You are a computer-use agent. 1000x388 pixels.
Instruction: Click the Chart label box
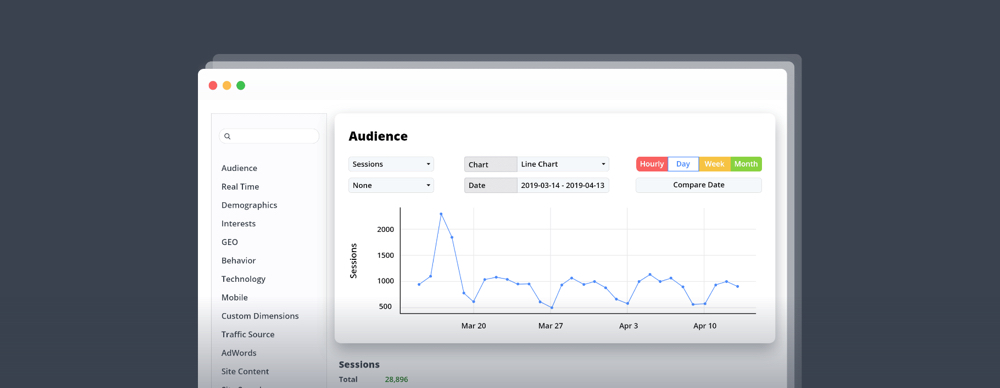click(x=490, y=165)
